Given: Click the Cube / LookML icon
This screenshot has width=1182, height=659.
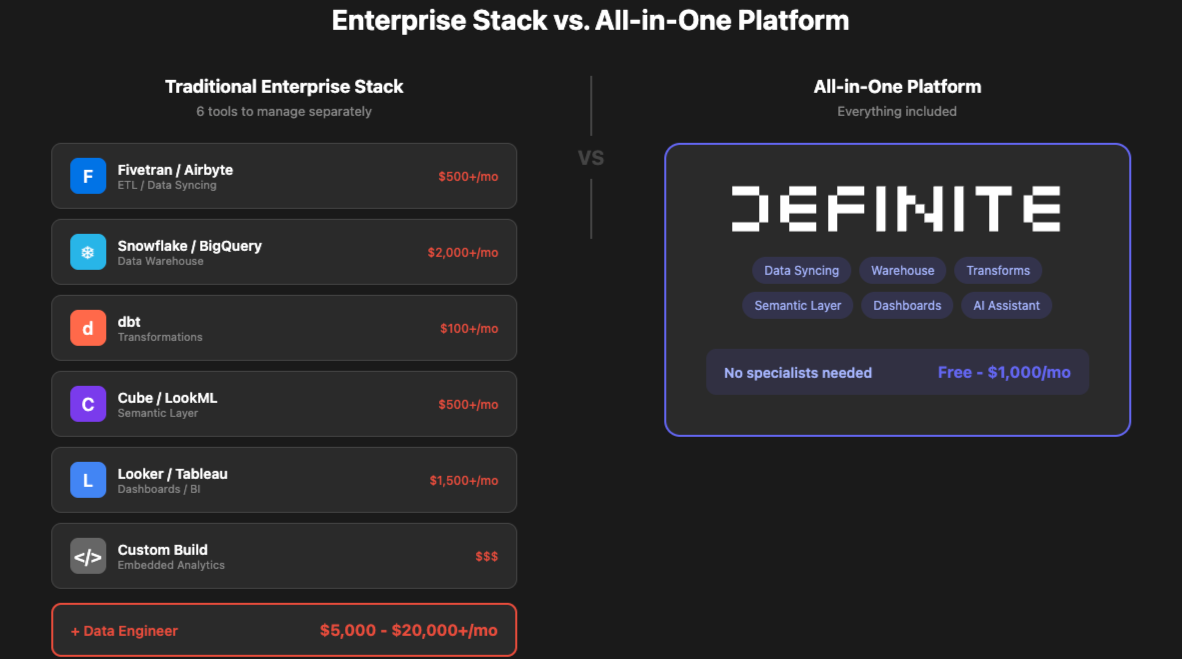Looking at the screenshot, I should [88, 404].
